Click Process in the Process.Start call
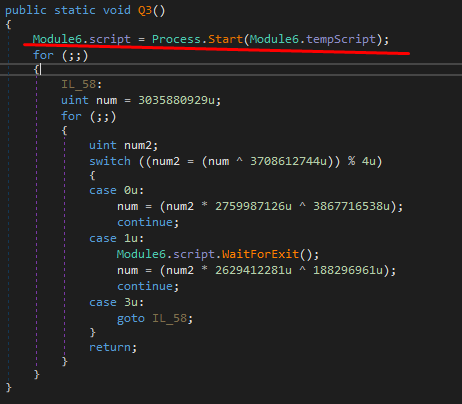Screen dimensions: 462x404 click(x=176, y=39)
